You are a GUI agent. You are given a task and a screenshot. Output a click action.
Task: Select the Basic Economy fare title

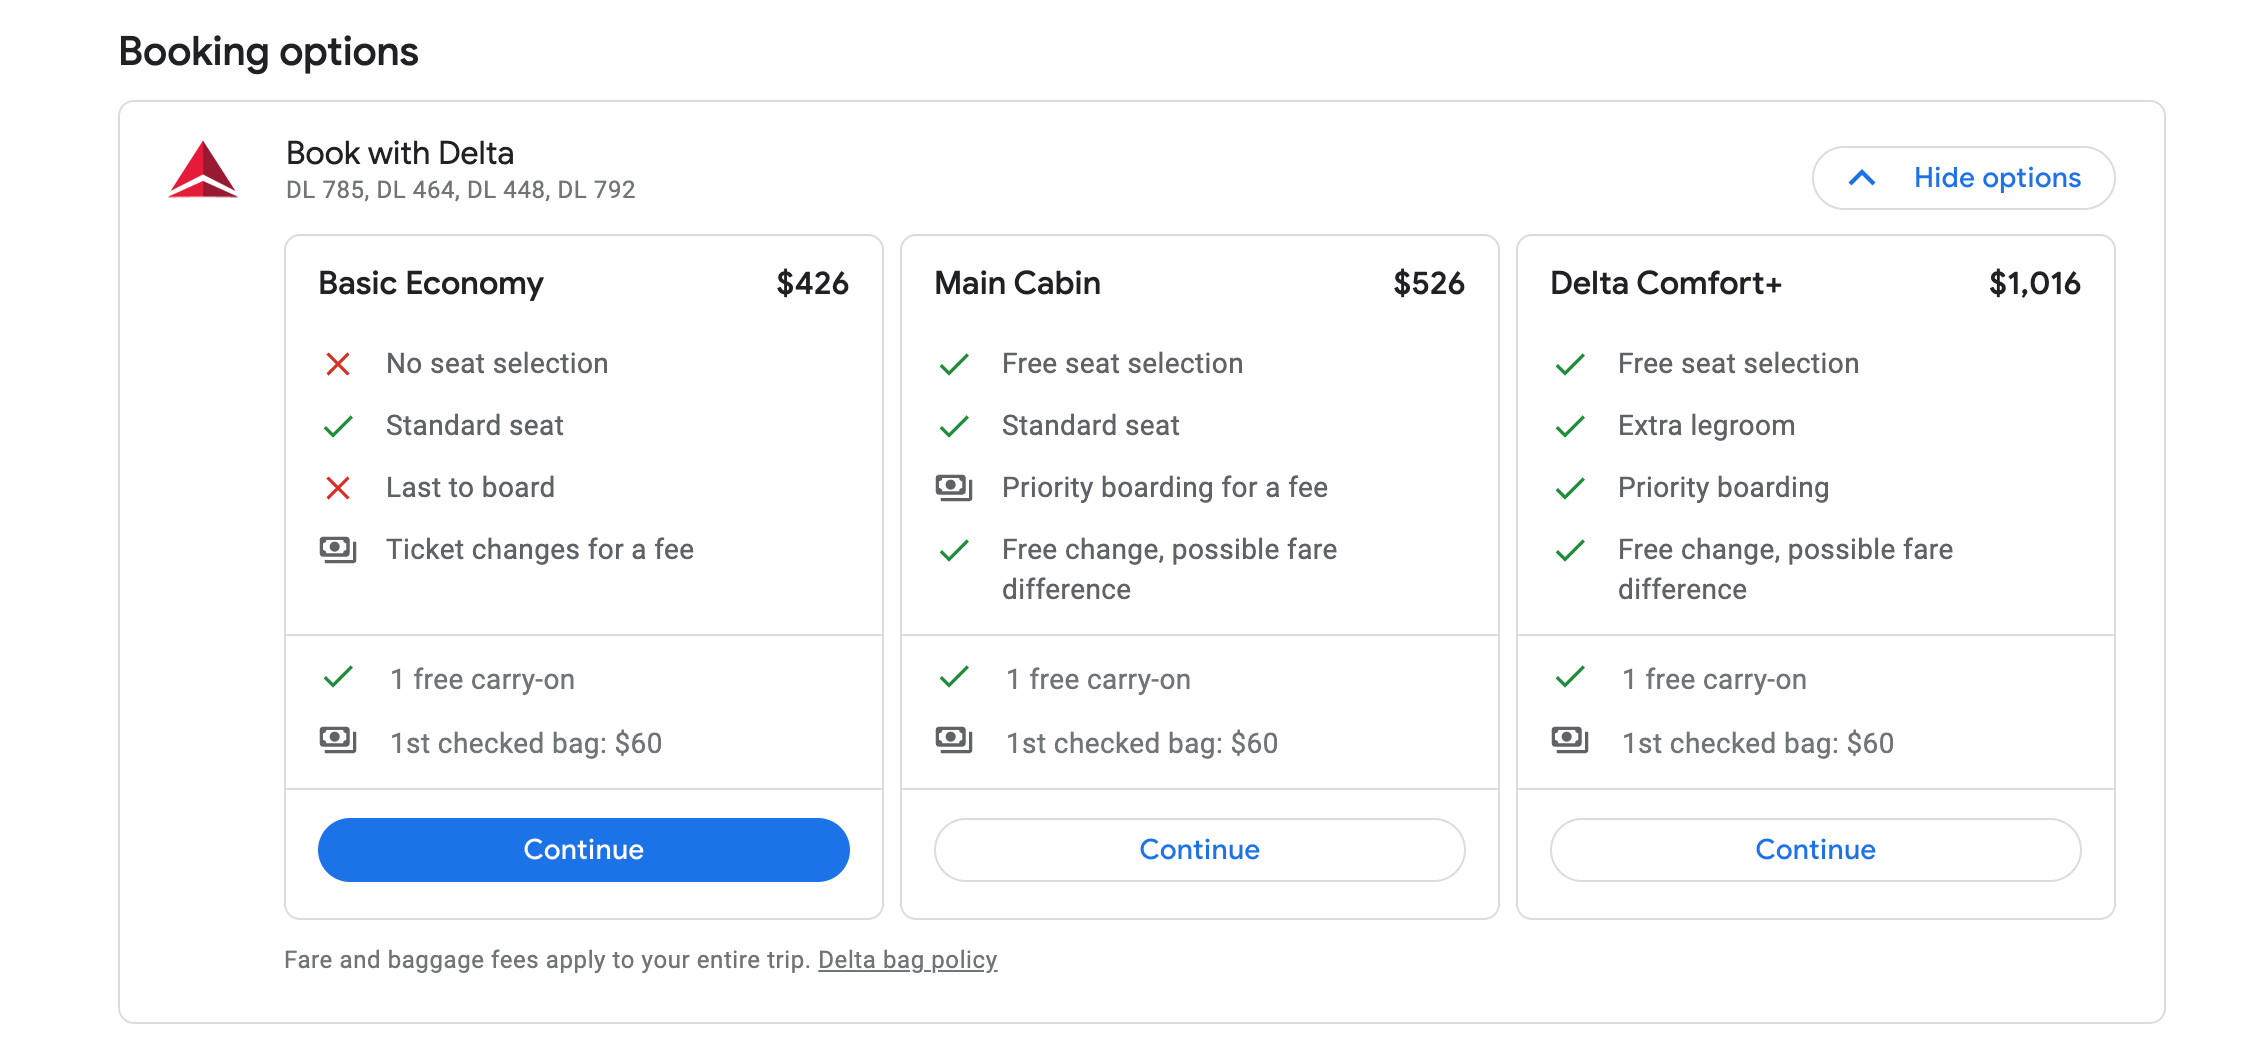click(x=431, y=284)
